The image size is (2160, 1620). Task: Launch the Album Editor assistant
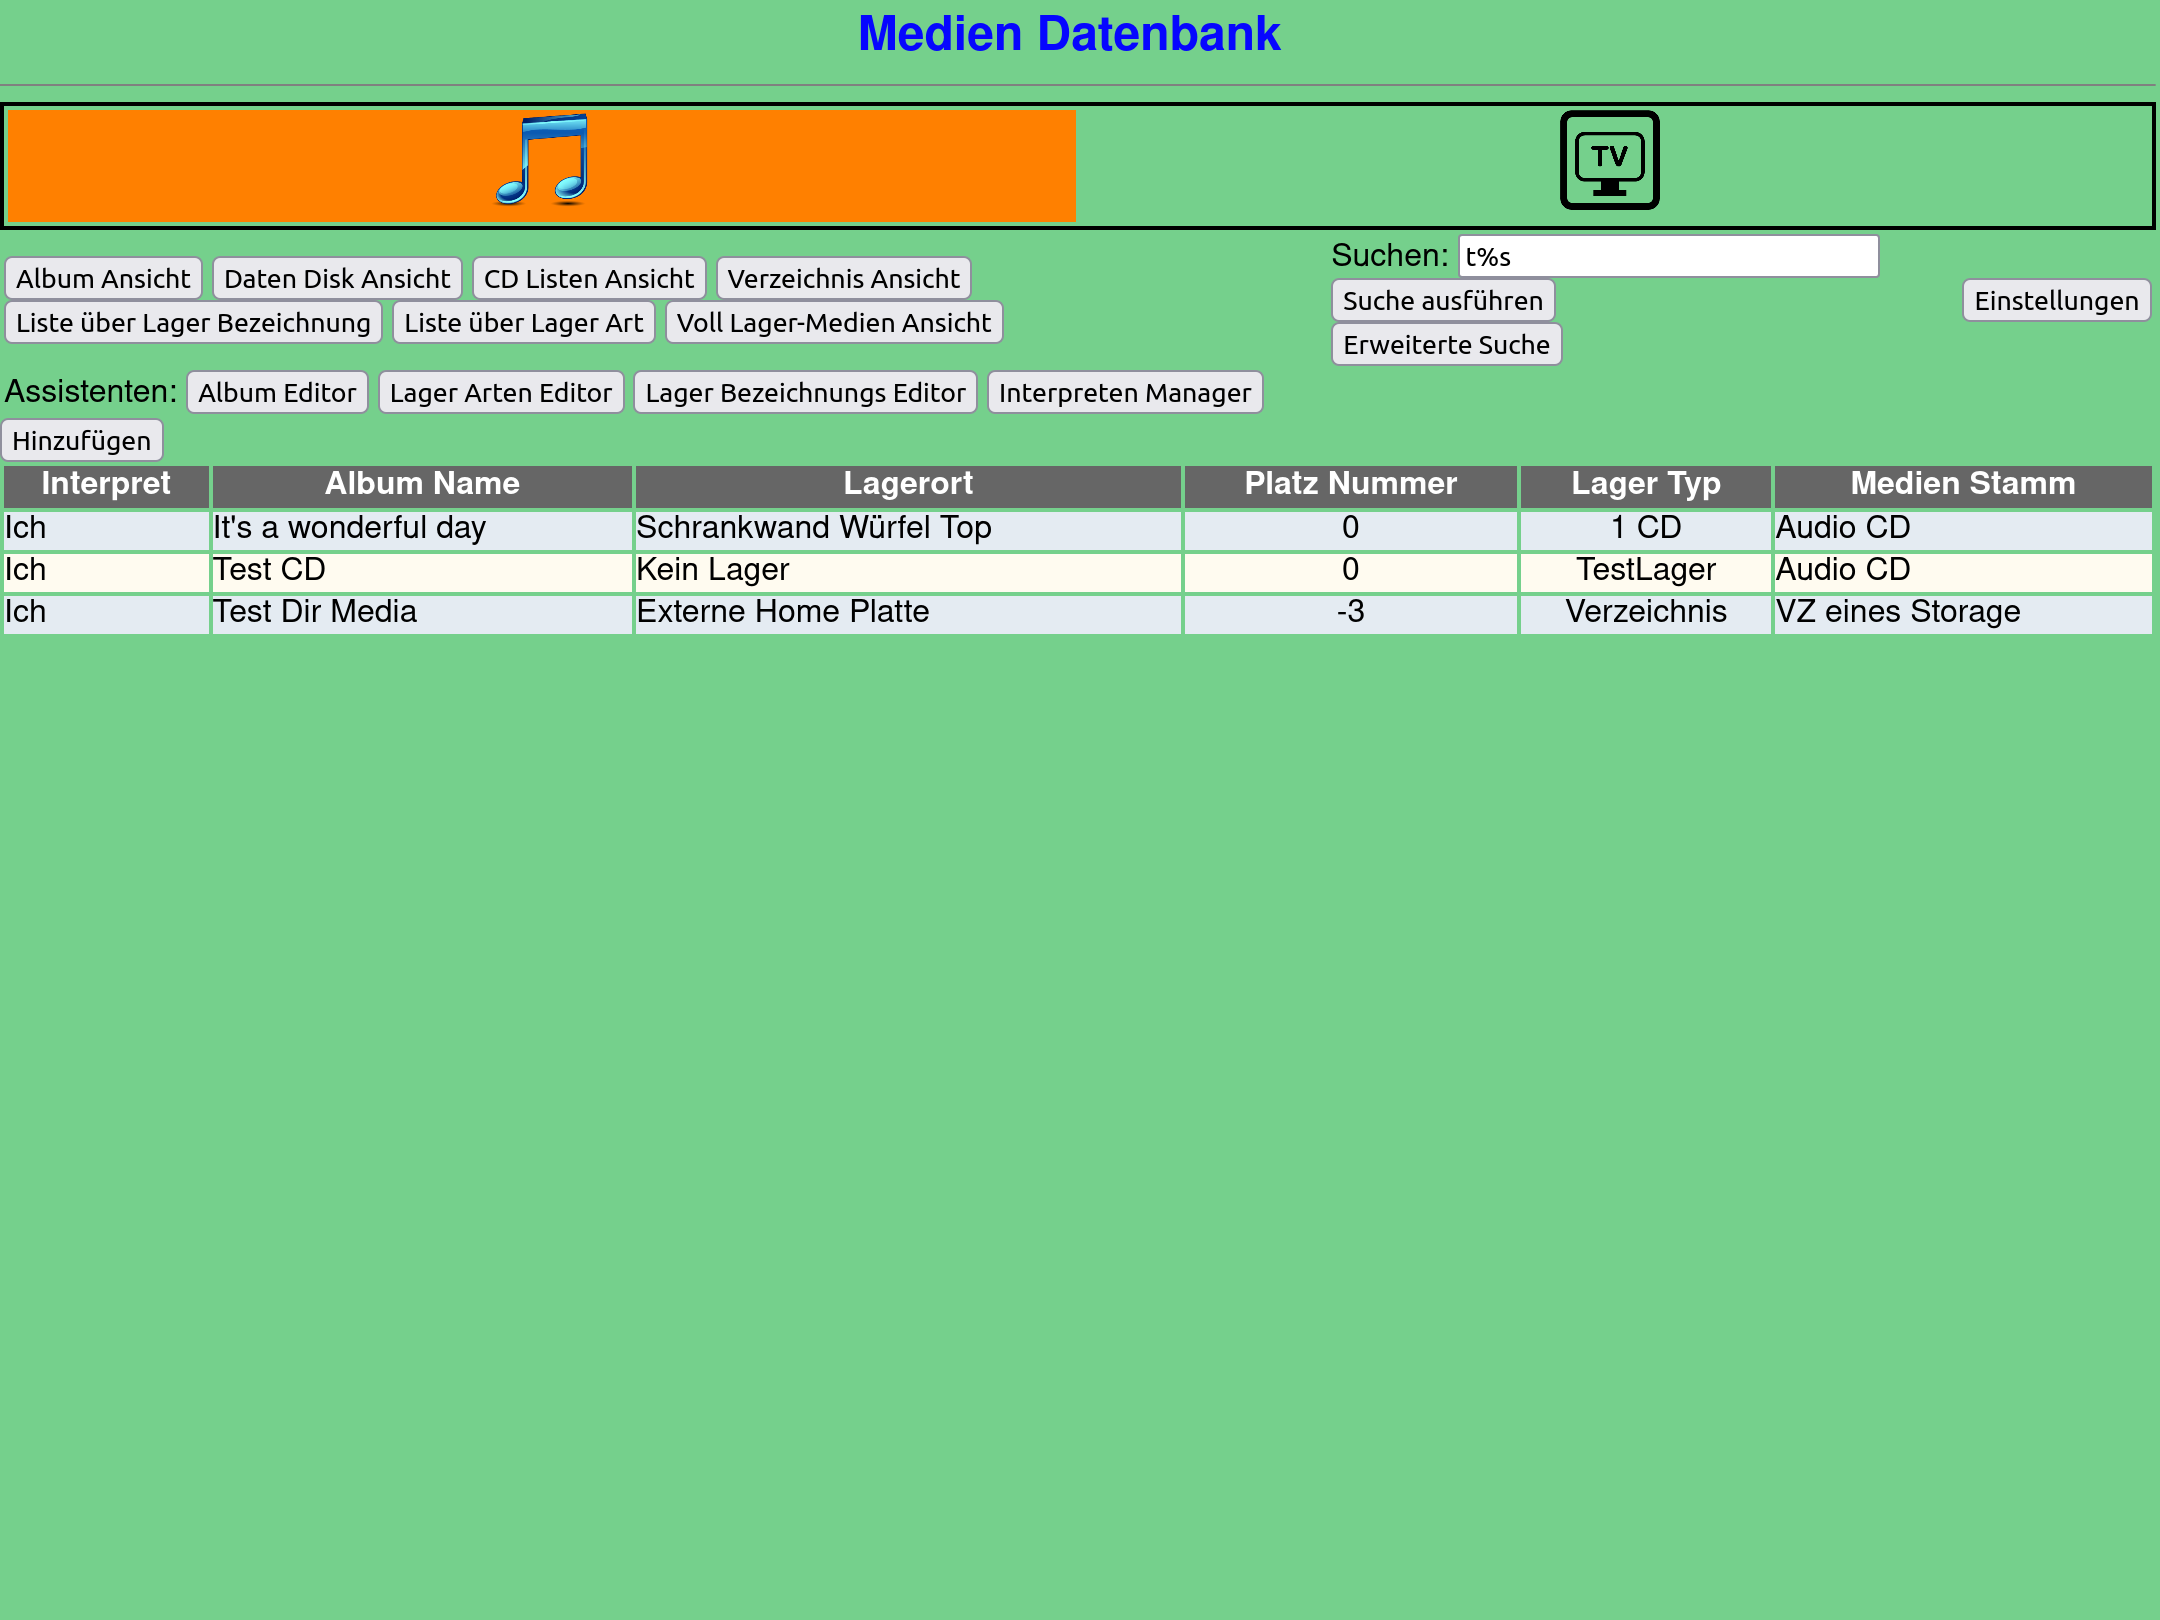277,393
